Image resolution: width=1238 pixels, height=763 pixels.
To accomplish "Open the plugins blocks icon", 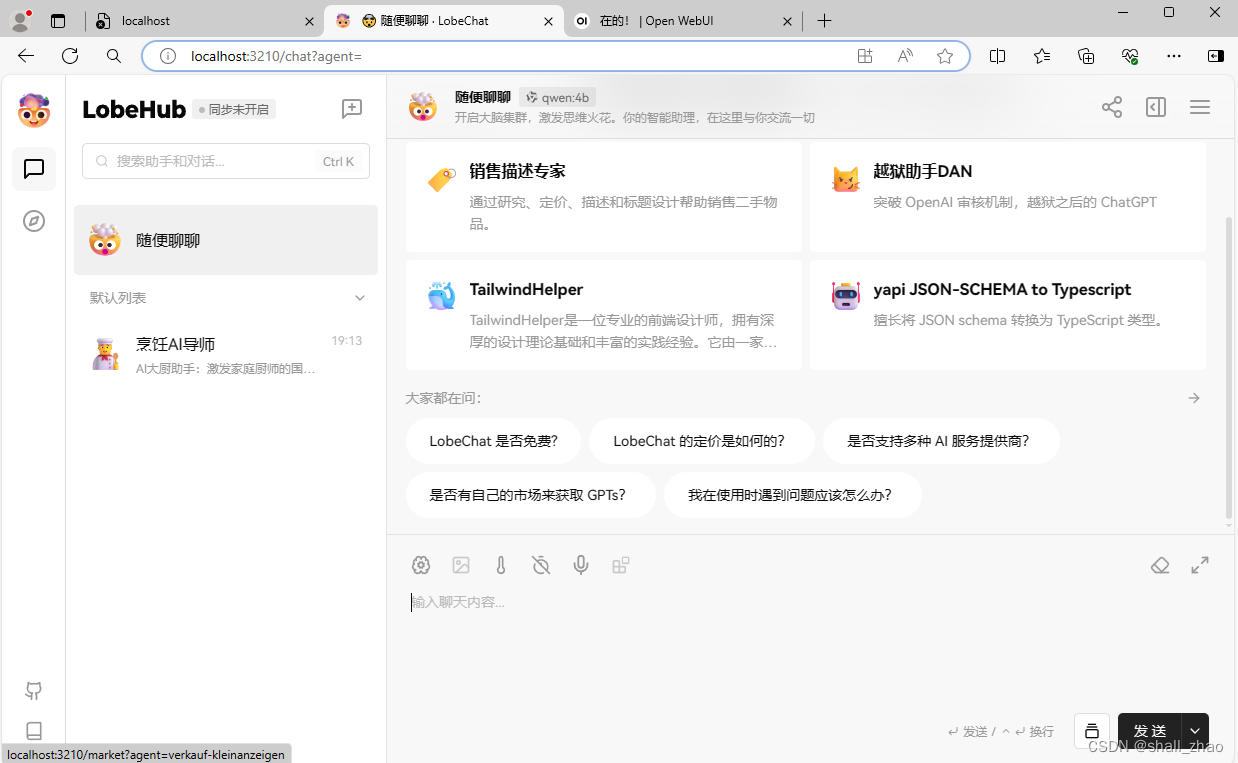I will [x=621, y=565].
